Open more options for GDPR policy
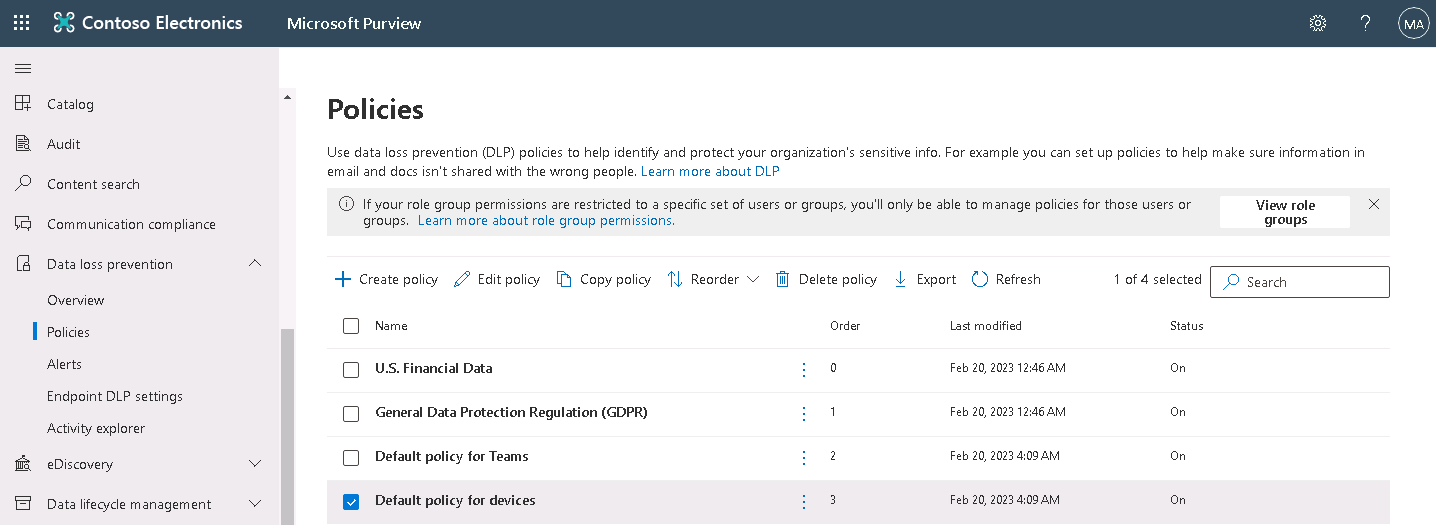Screen dimensions: 1436x525 point(804,413)
